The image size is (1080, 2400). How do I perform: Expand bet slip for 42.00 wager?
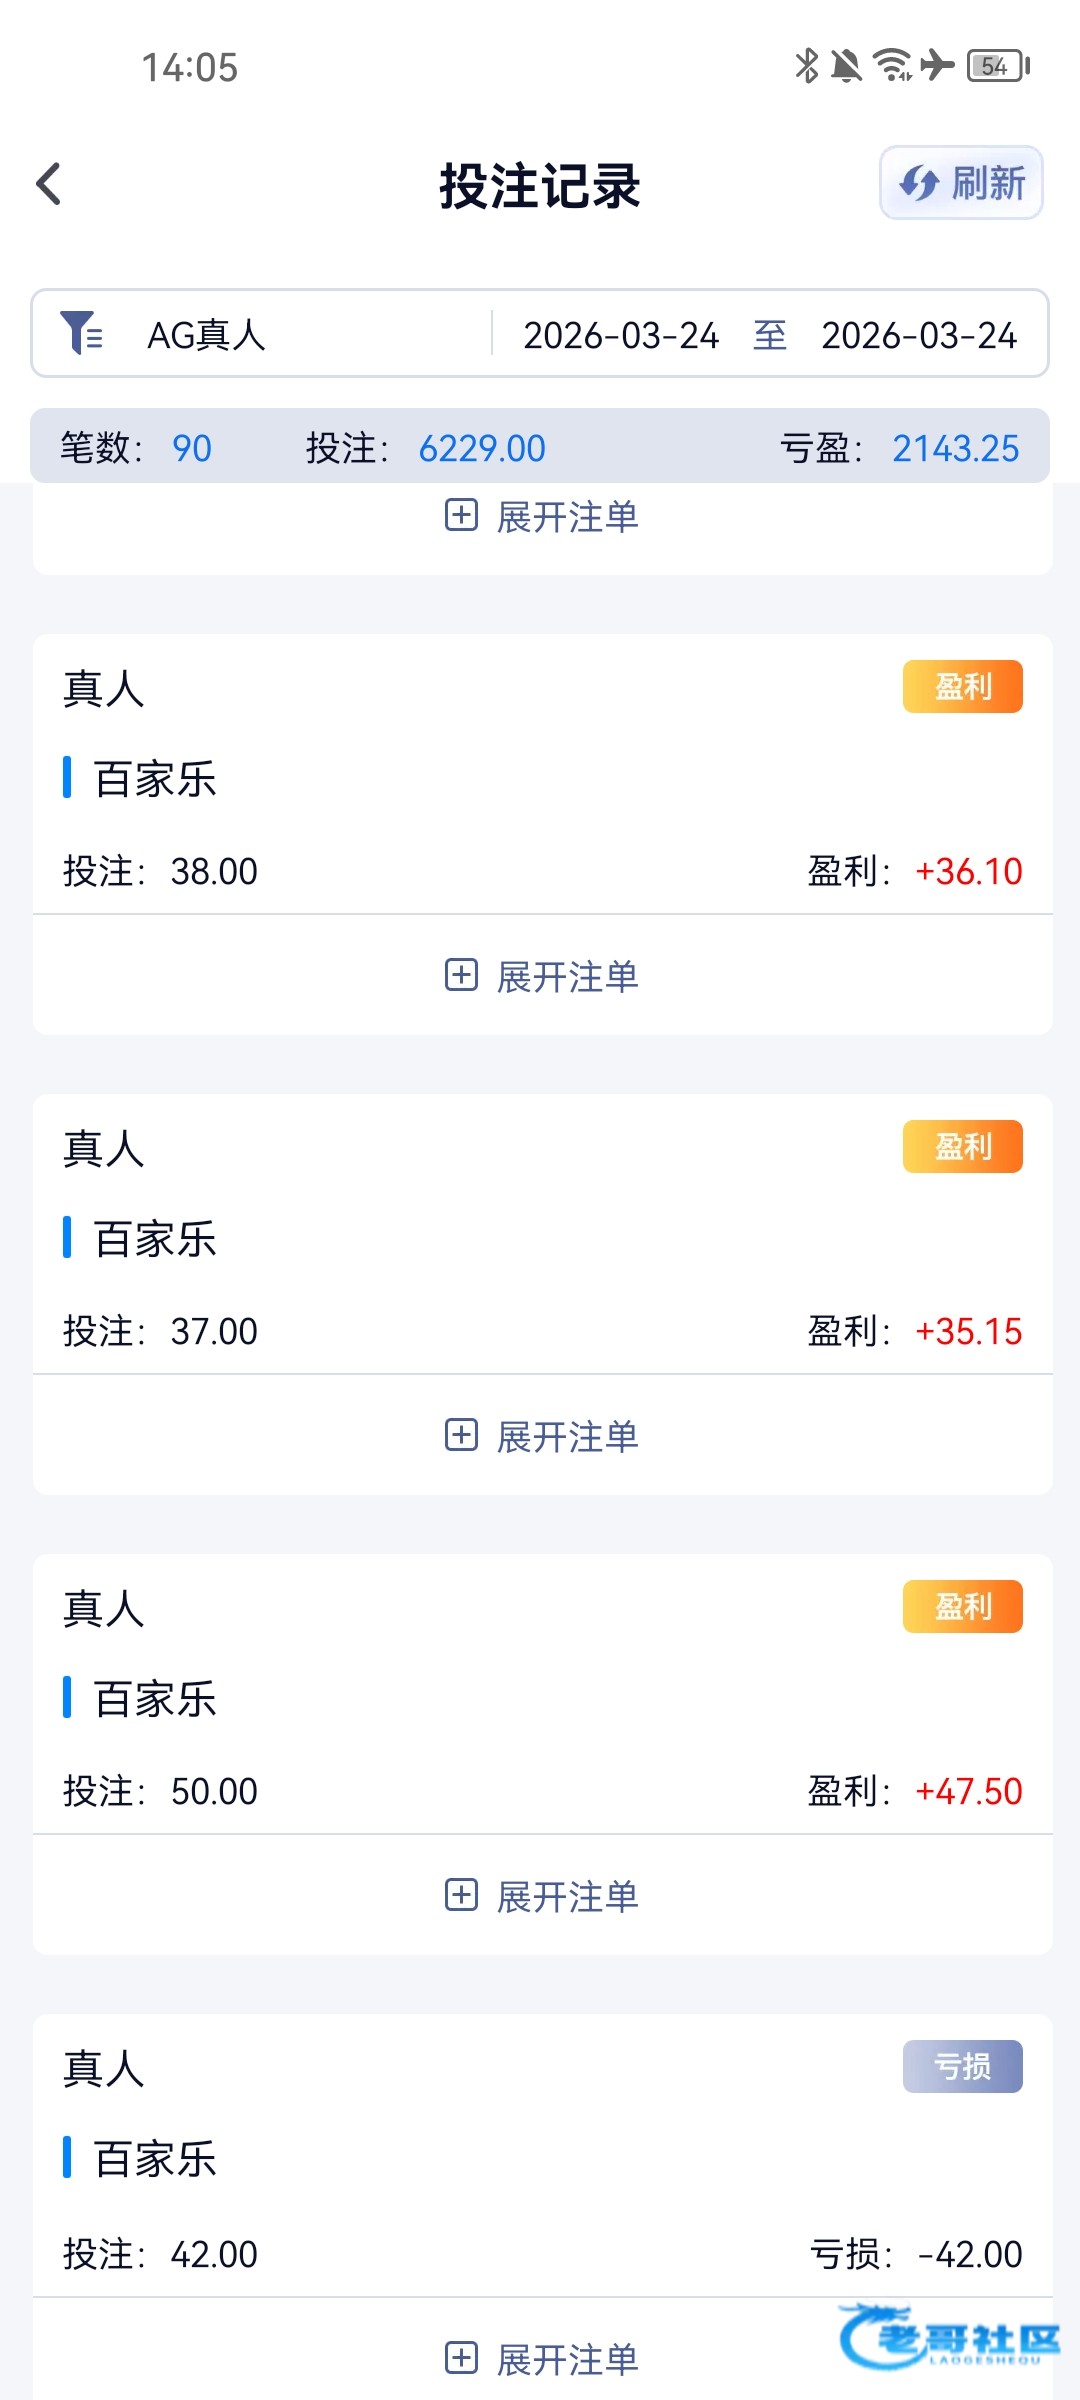(x=541, y=2359)
